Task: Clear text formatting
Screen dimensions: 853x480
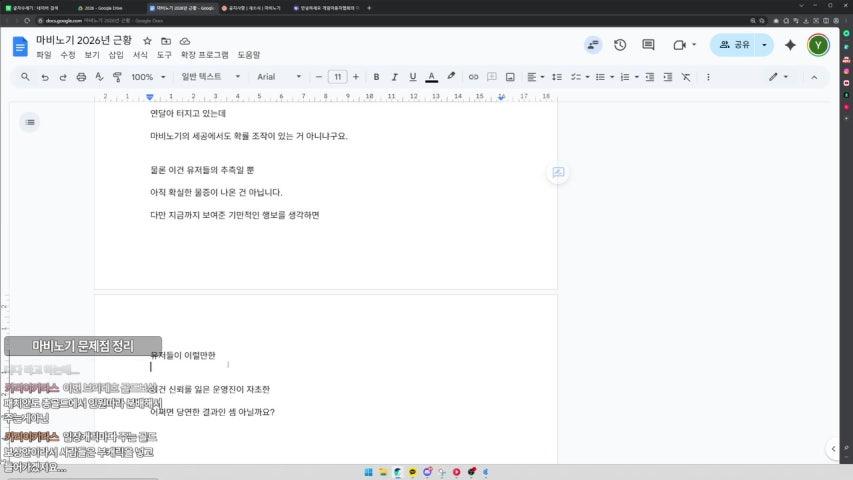Action: (x=686, y=77)
